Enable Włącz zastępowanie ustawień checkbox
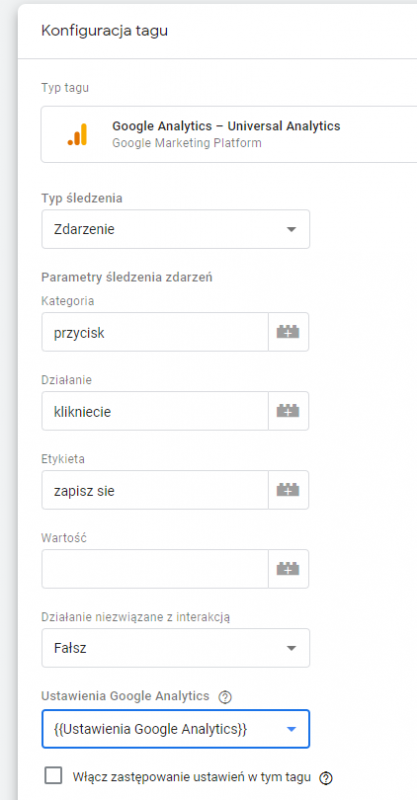Screen dimensions: 417x800 click(53, 776)
